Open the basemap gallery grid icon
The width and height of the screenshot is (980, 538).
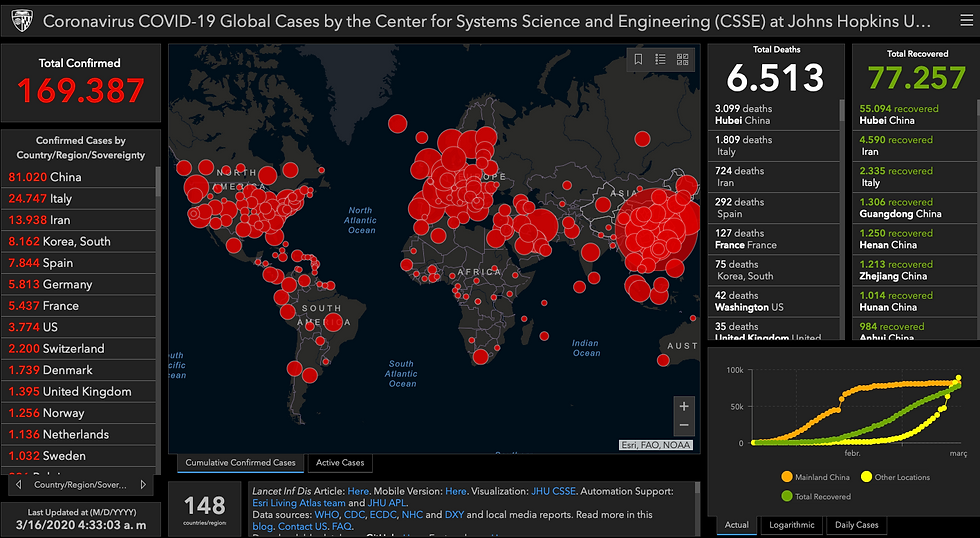click(x=682, y=59)
